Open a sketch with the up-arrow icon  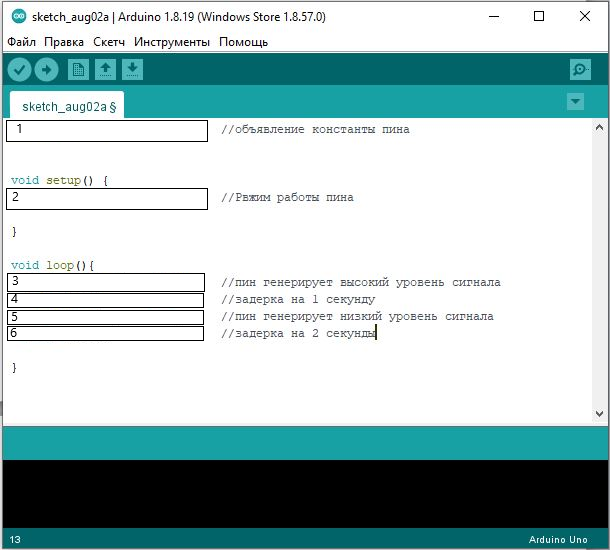coord(105,70)
